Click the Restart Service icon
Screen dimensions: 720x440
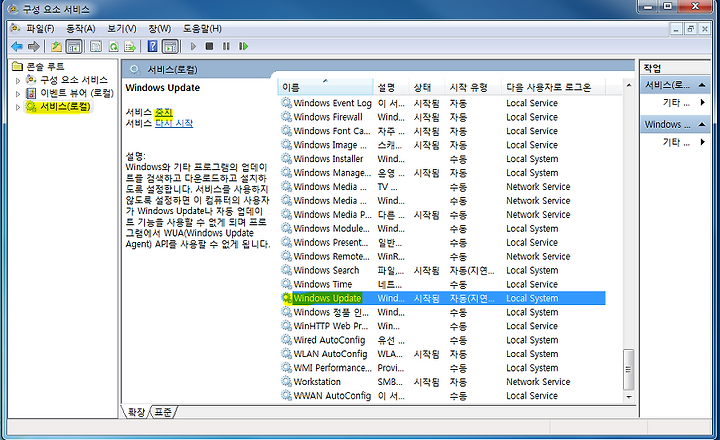coord(243,46)
